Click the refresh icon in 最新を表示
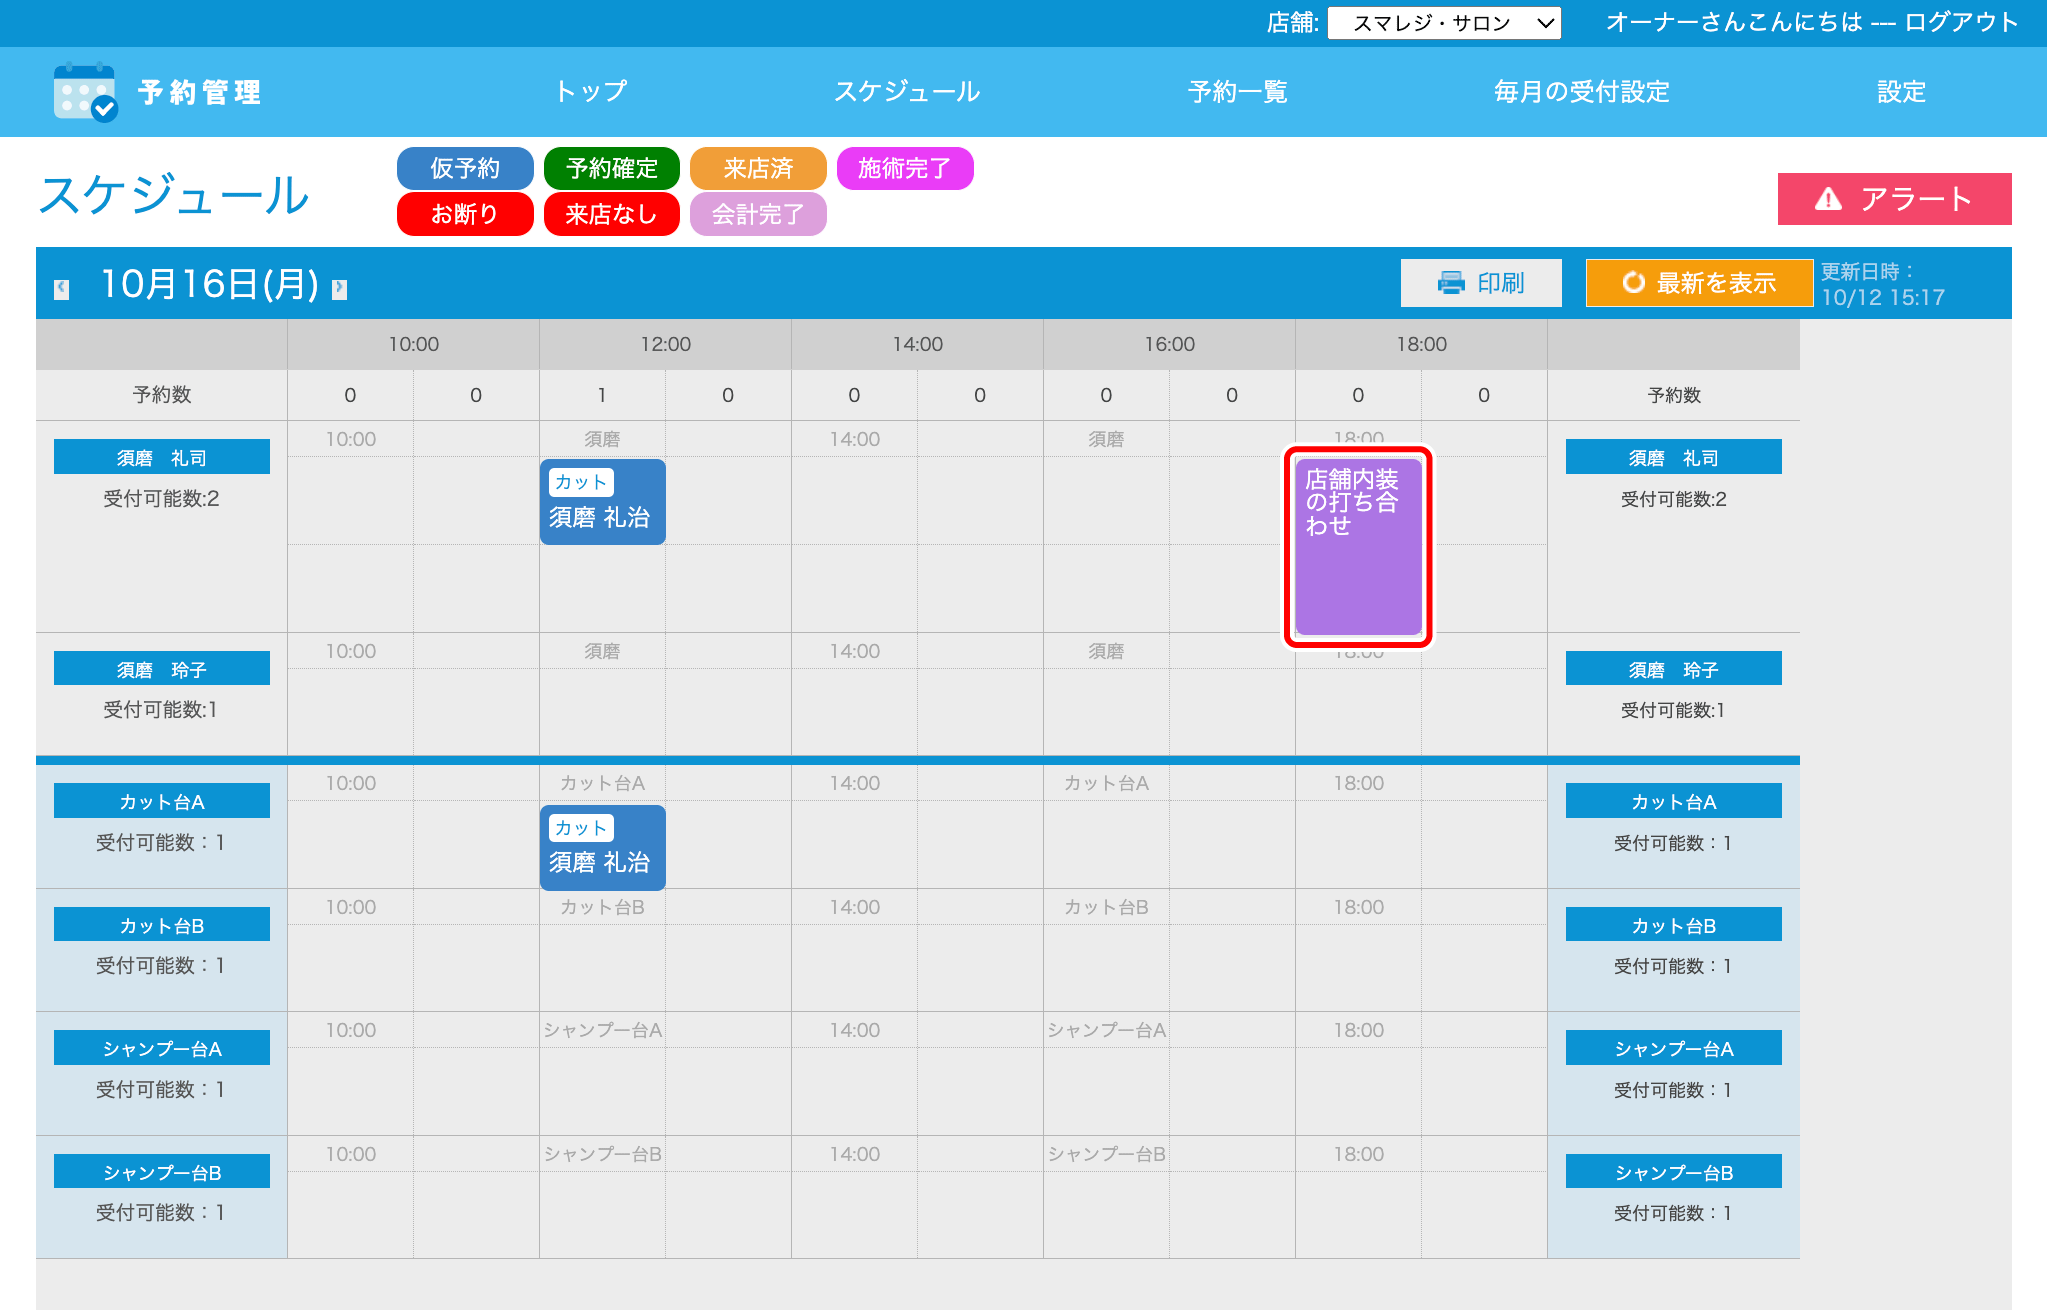The height and width of the screenshot is (1310, 2047). [1634, 283]
